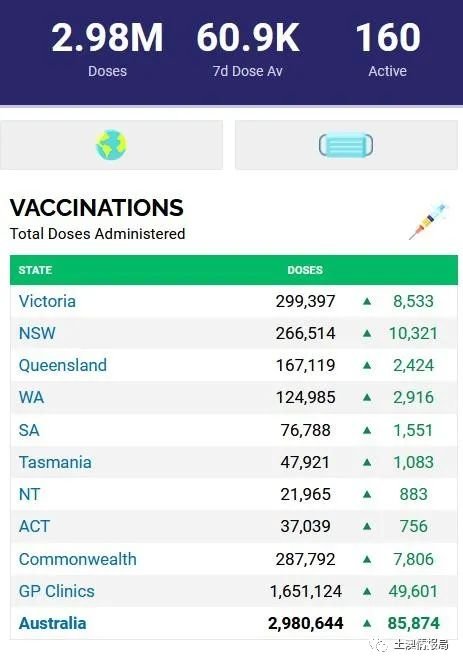463x665 pixels.
Task: Click the syringe vaccination icon
Action: tap(429, 221)
